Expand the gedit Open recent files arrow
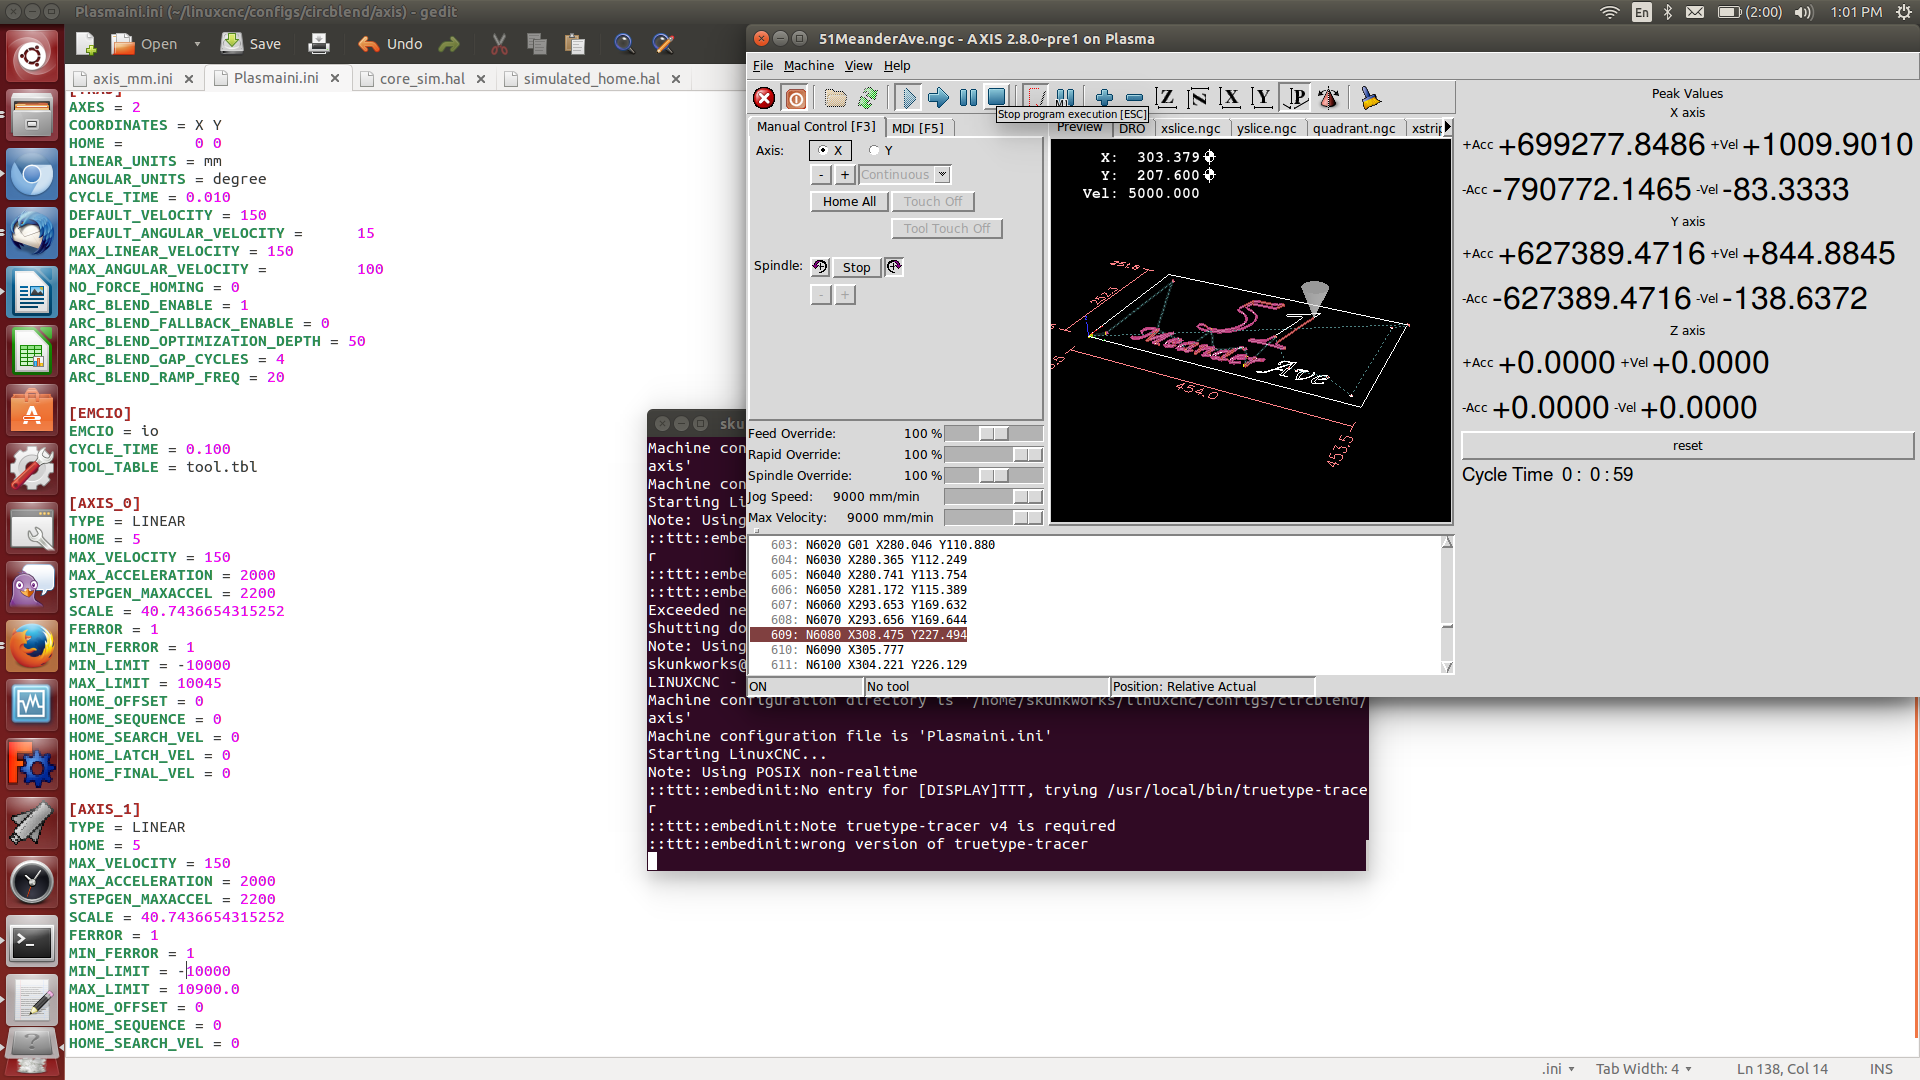The height and width of the screenshot is (1080, 1920). [197, 44]
